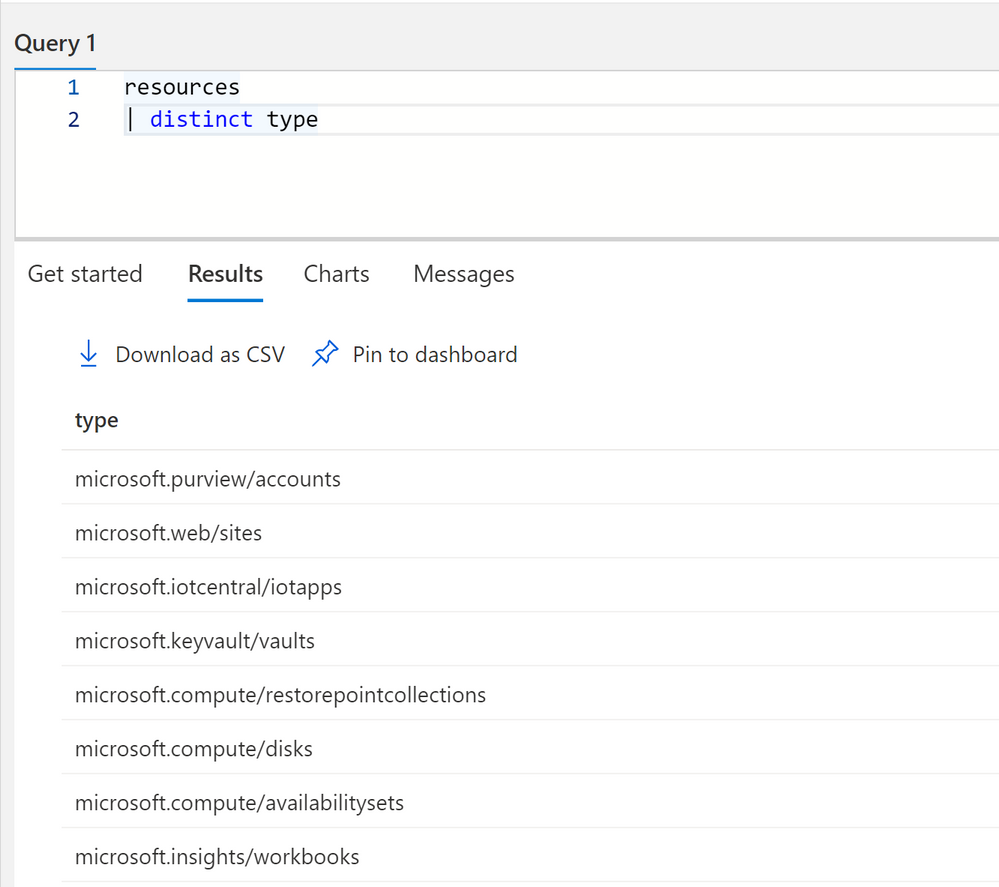The width and height of the screenshot is (999, 887).
Task: Show the Messages tab
Action: [x=464, y=274]
